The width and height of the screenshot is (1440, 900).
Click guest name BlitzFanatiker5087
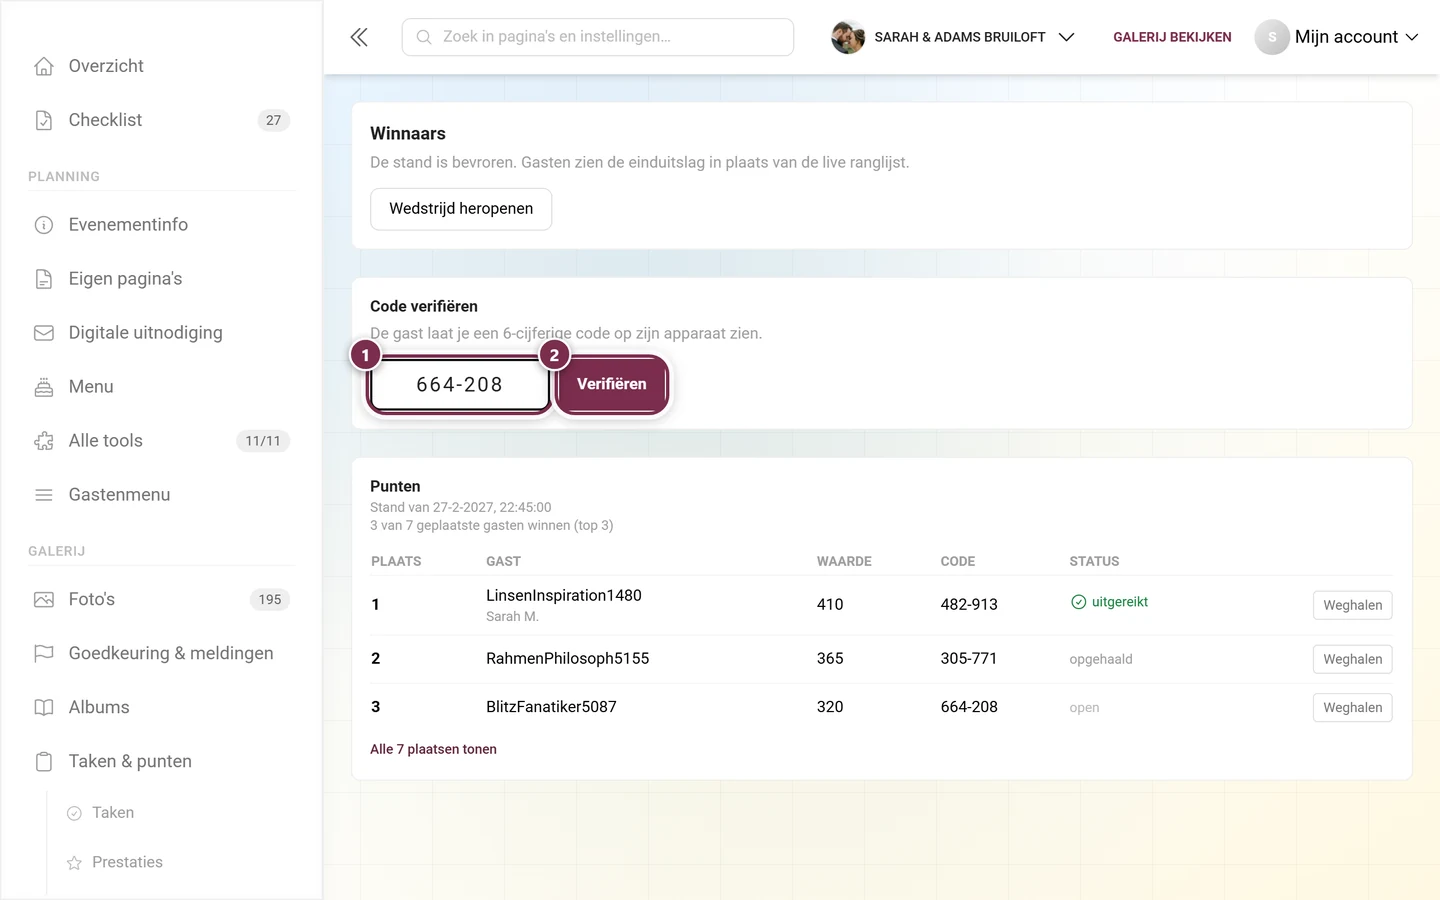[551, 707]
